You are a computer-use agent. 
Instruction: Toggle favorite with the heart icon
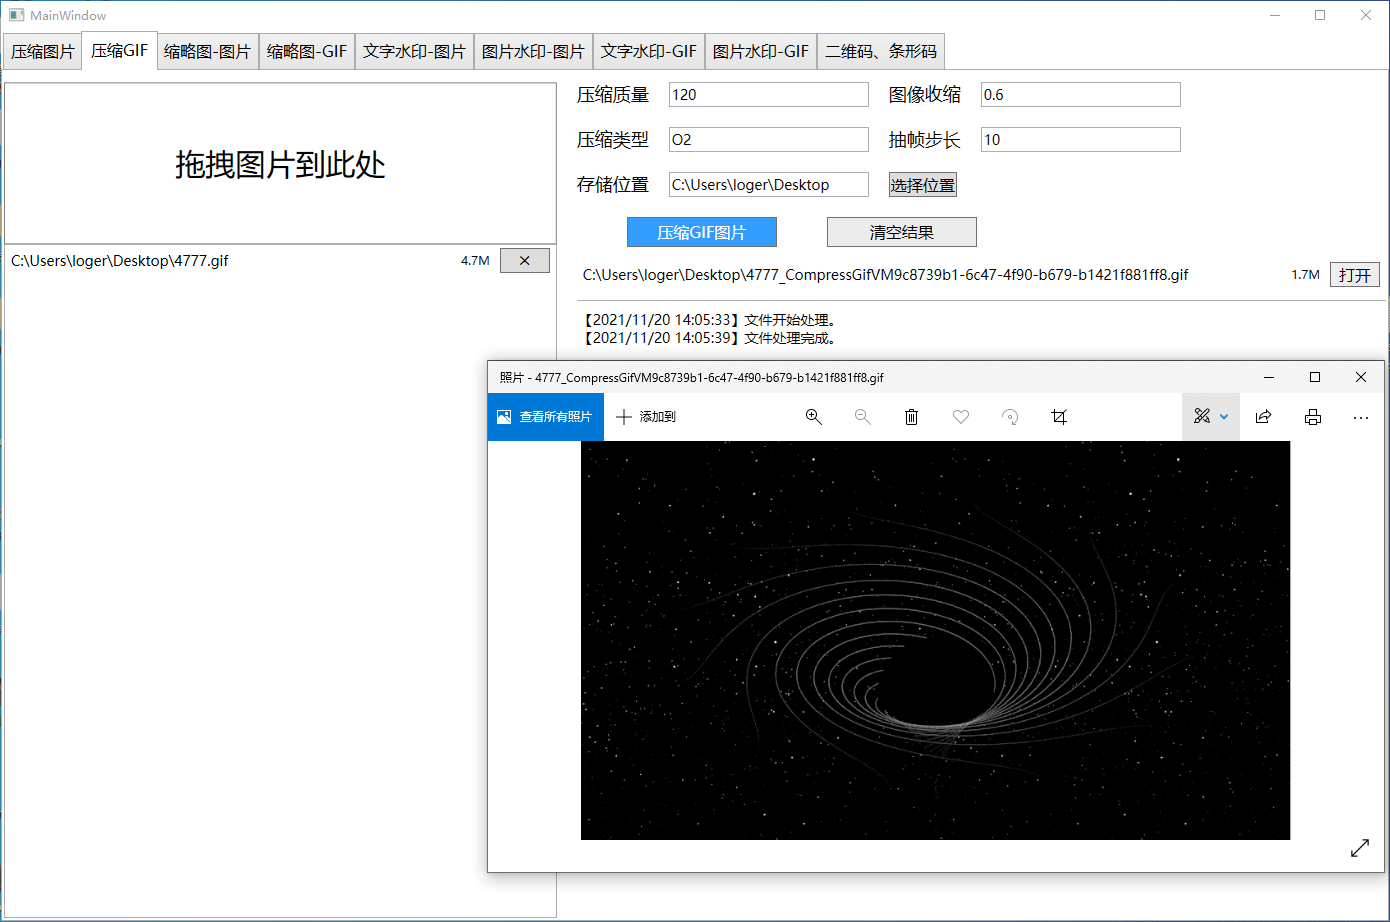(x=960, y=416)
